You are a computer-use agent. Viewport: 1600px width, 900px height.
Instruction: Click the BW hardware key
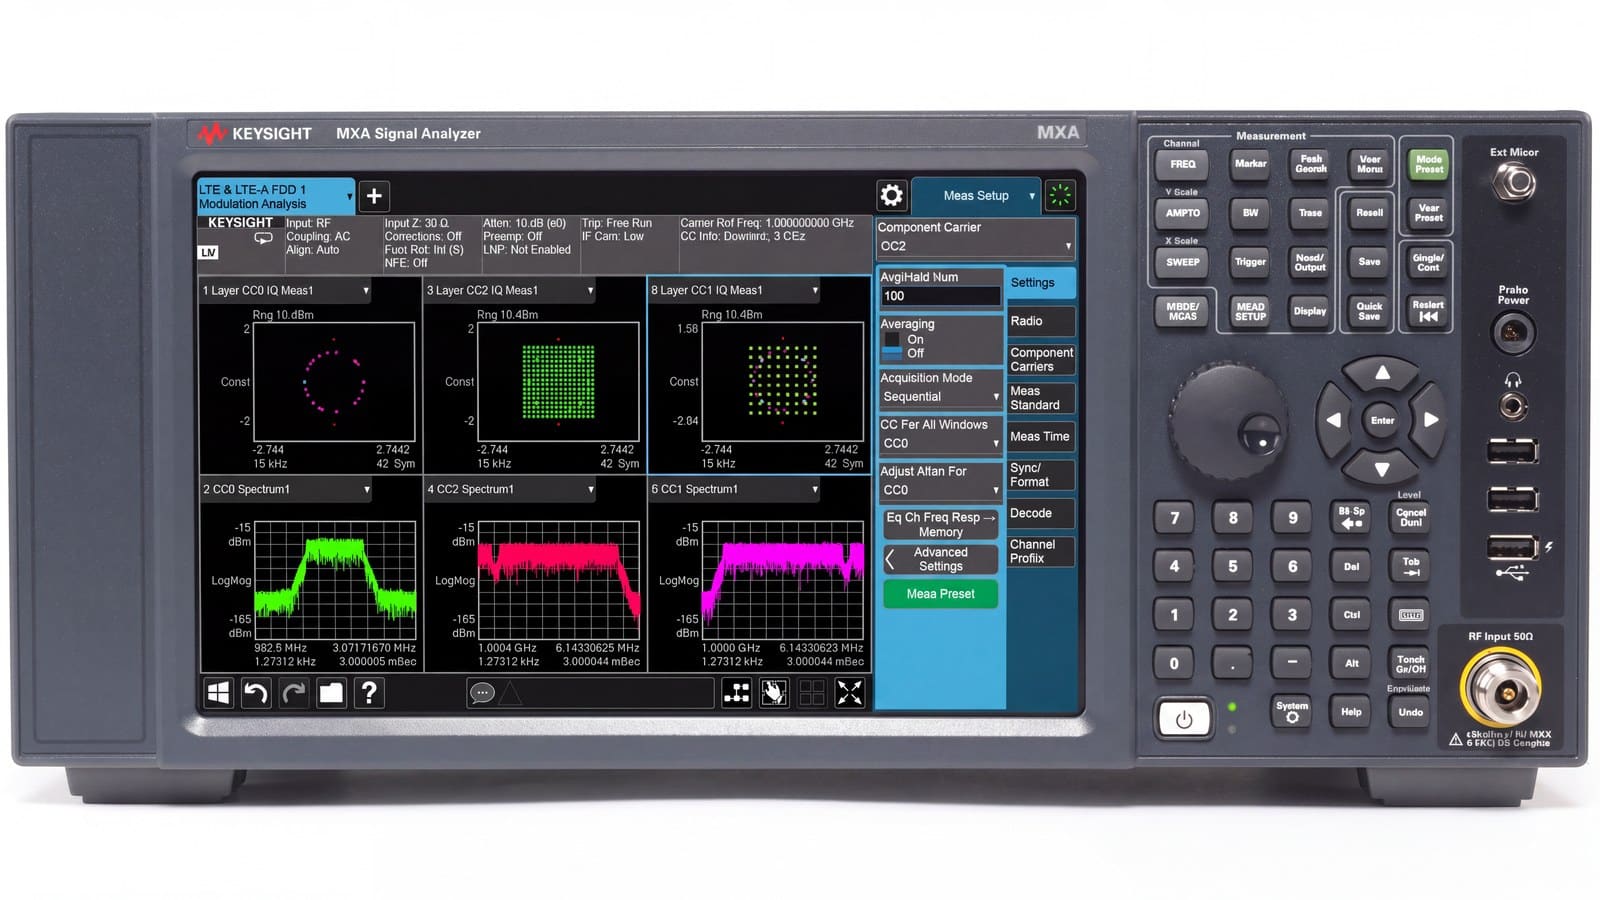(1250, 213)
